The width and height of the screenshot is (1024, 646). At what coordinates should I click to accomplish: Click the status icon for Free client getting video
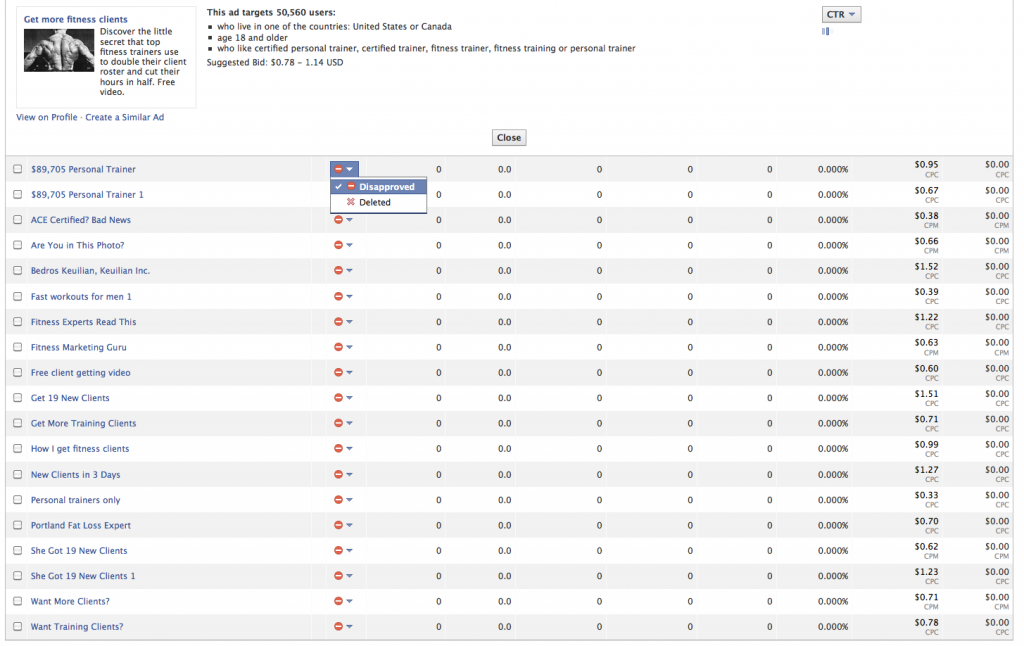click(x=338, y=373)
